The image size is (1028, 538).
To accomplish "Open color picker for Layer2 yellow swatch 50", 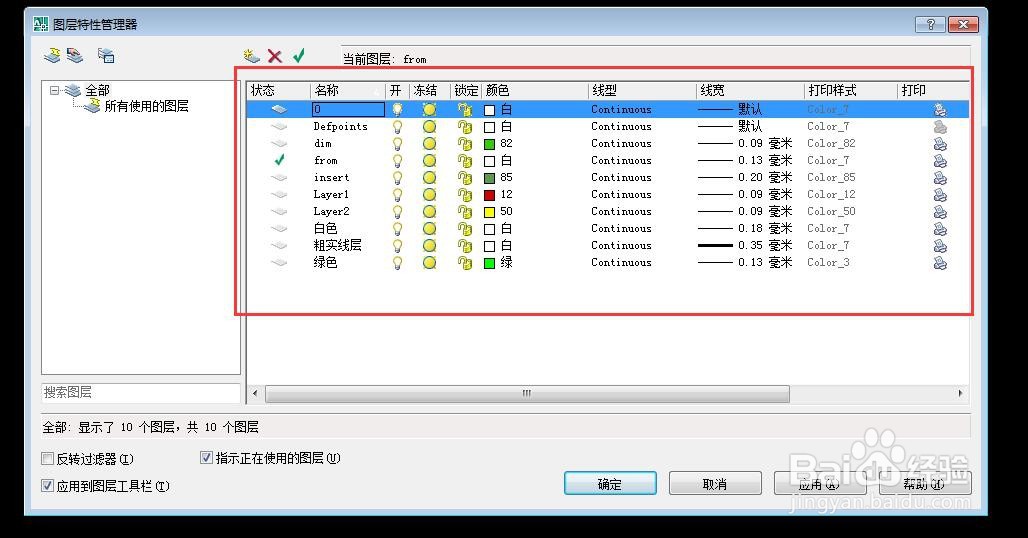I will [489, 212].
